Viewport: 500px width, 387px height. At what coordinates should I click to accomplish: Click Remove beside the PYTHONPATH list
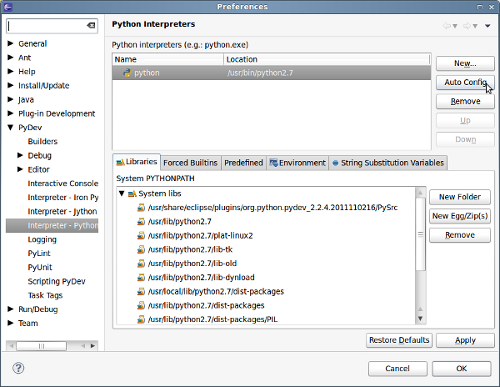(460, 235)
